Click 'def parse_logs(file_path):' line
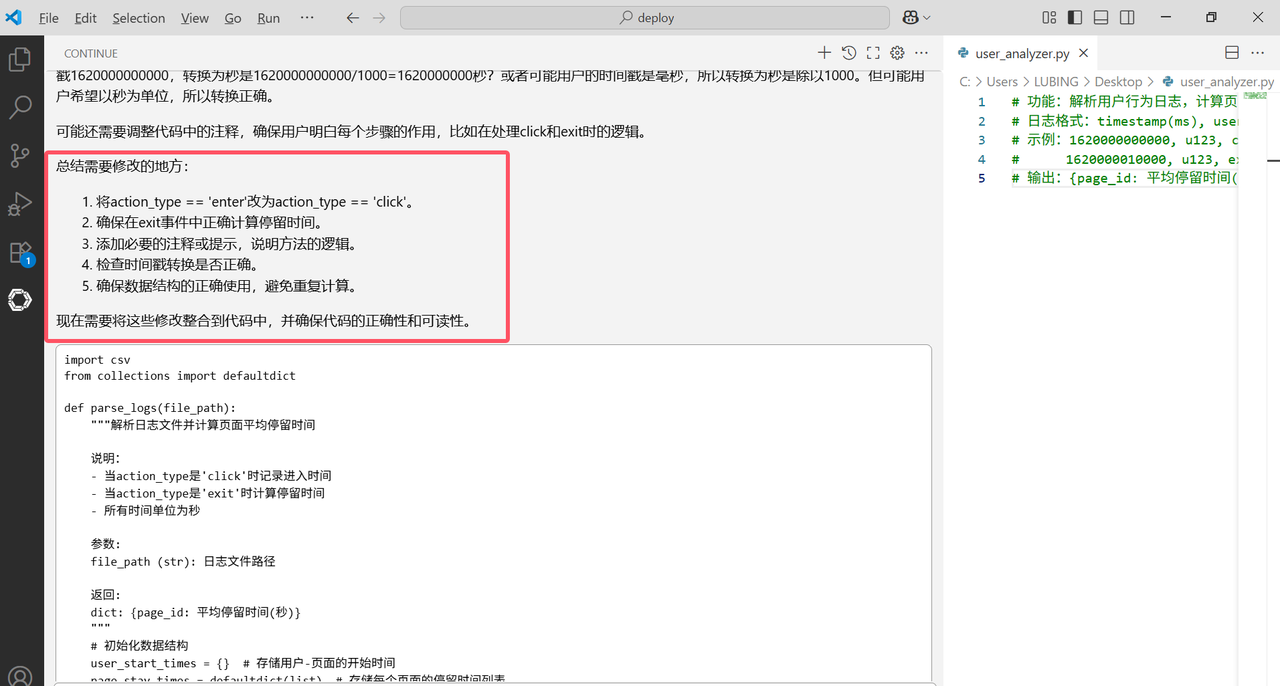This screenshot has height=686, width=1280. (x=150, y=408)
